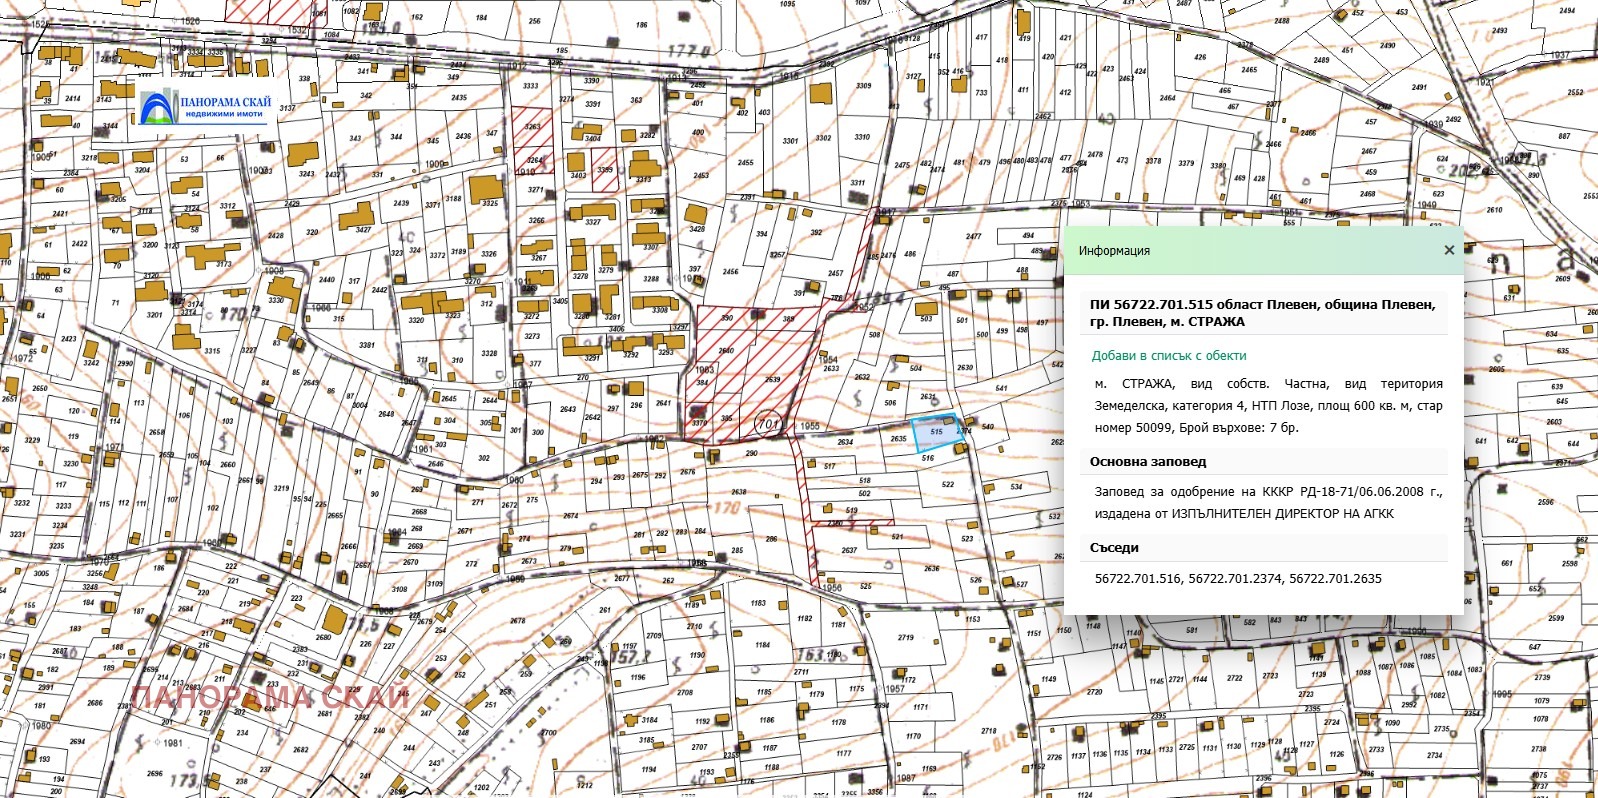The height and width of the screenshot is (798, 1598).
Task: Select the Основна заповед section header
Action: 1147,462
